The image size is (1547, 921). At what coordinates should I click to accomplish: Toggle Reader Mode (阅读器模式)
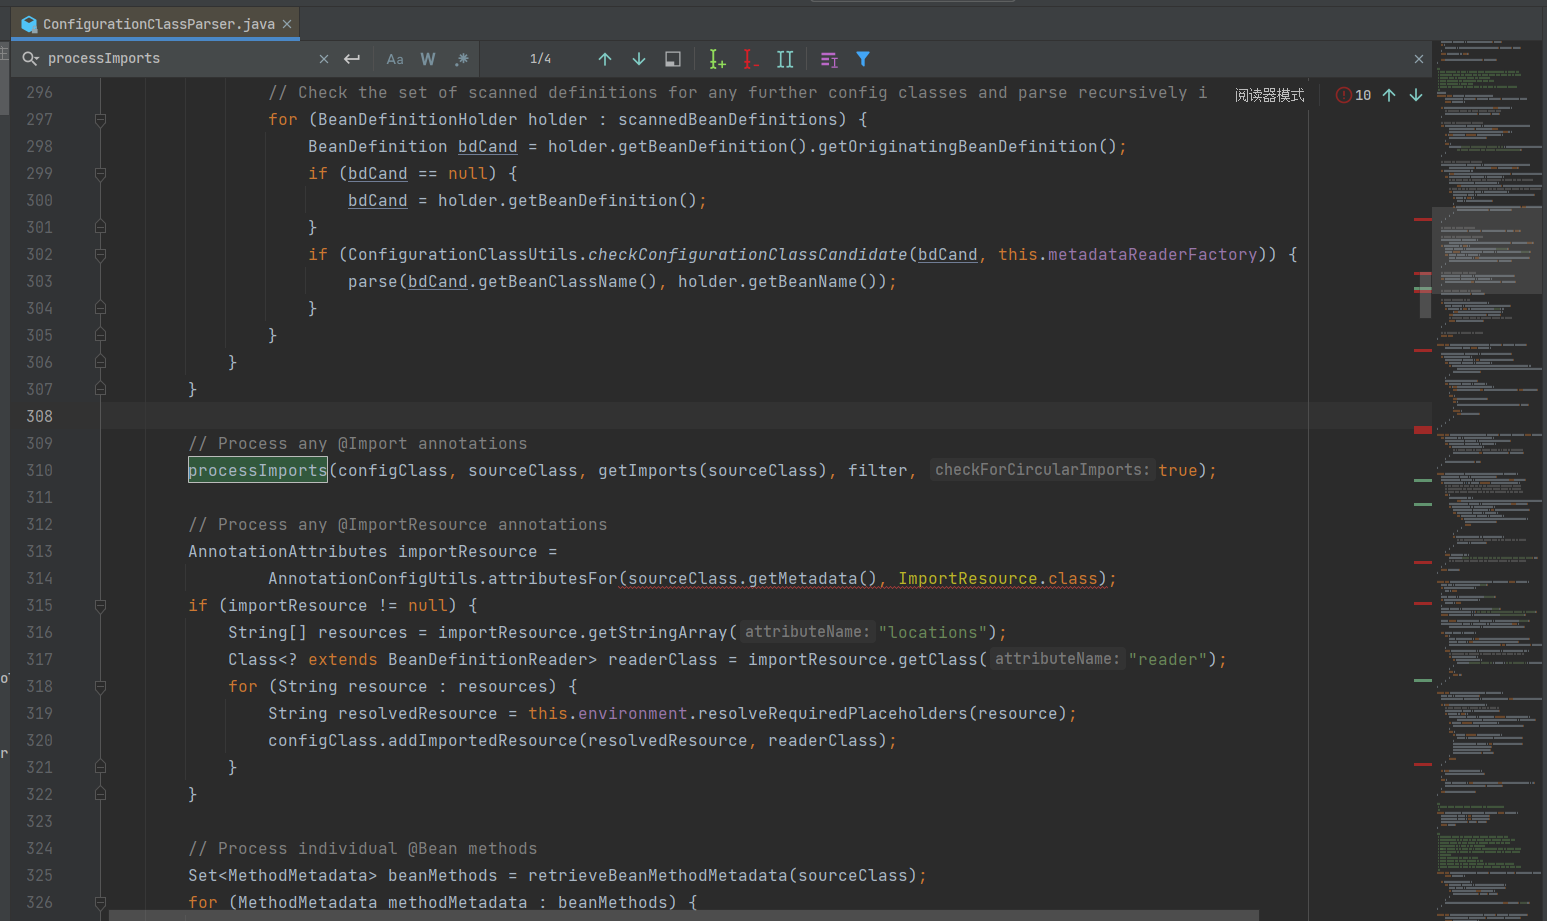pyautogui.click(x=1269, y=95)
